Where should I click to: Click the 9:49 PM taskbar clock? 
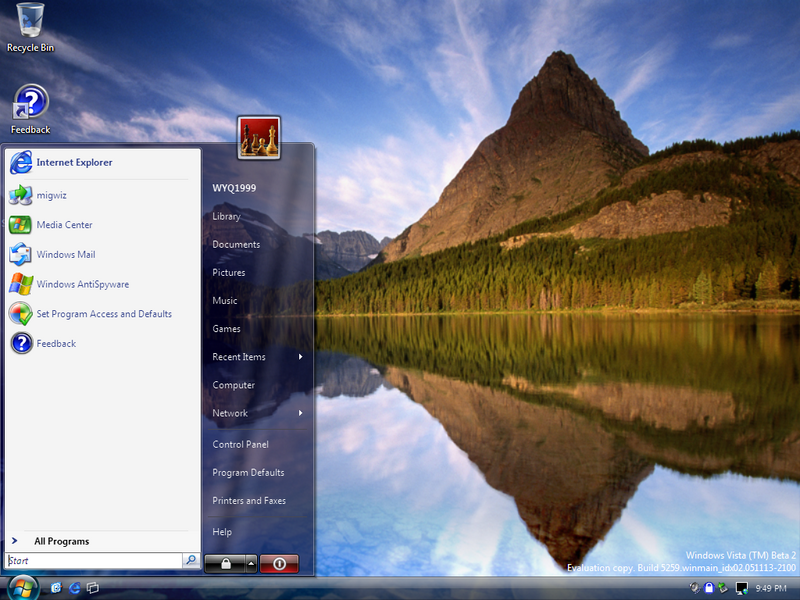pyautogui.click(x=771, y=588)
